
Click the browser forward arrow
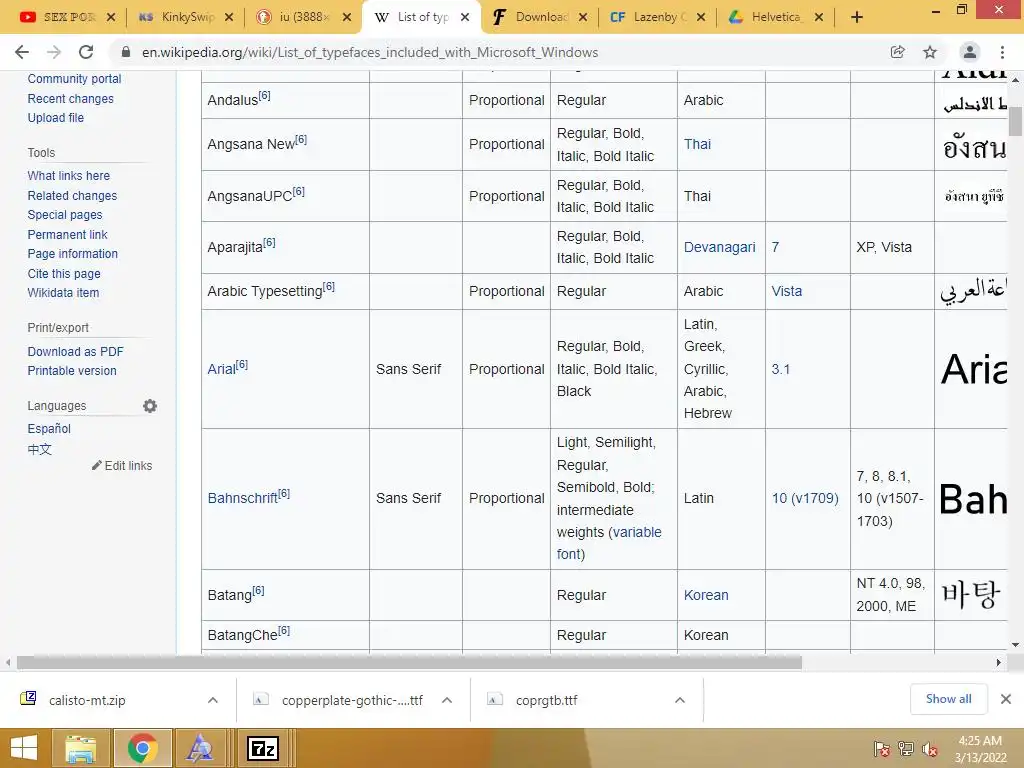pyautogui.click(x=54, y=52)
